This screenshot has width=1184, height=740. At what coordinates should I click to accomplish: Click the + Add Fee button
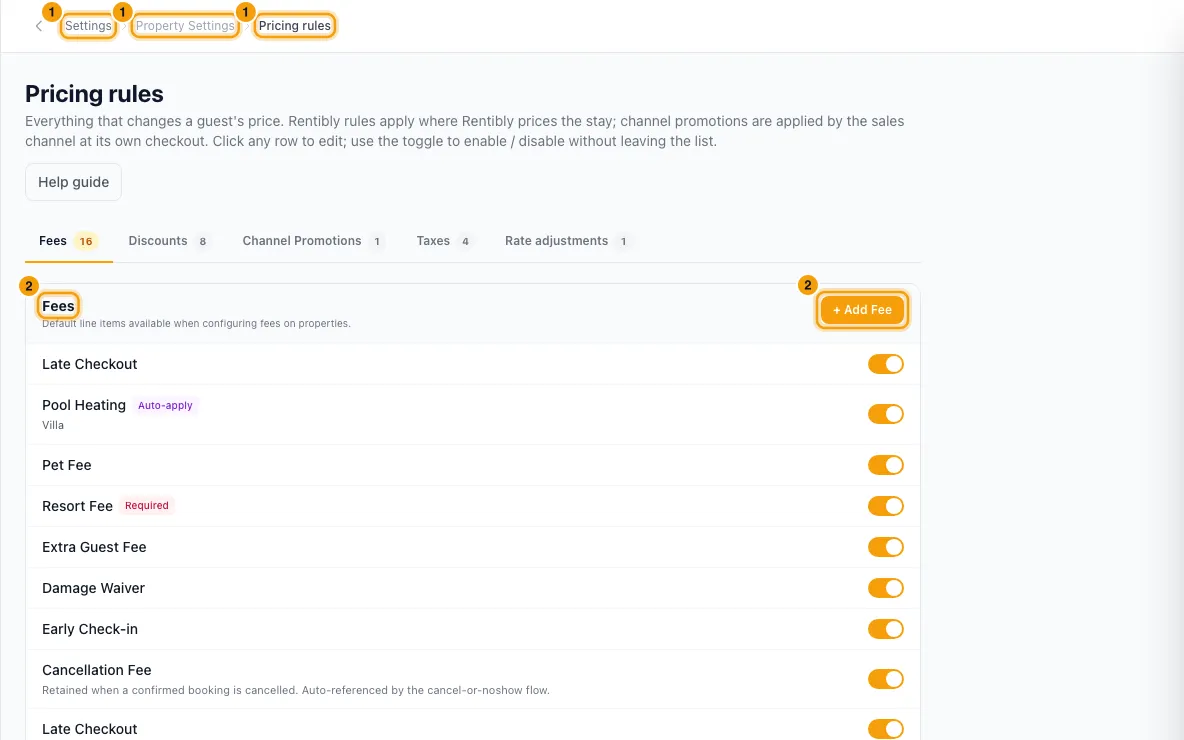[862, 310]
